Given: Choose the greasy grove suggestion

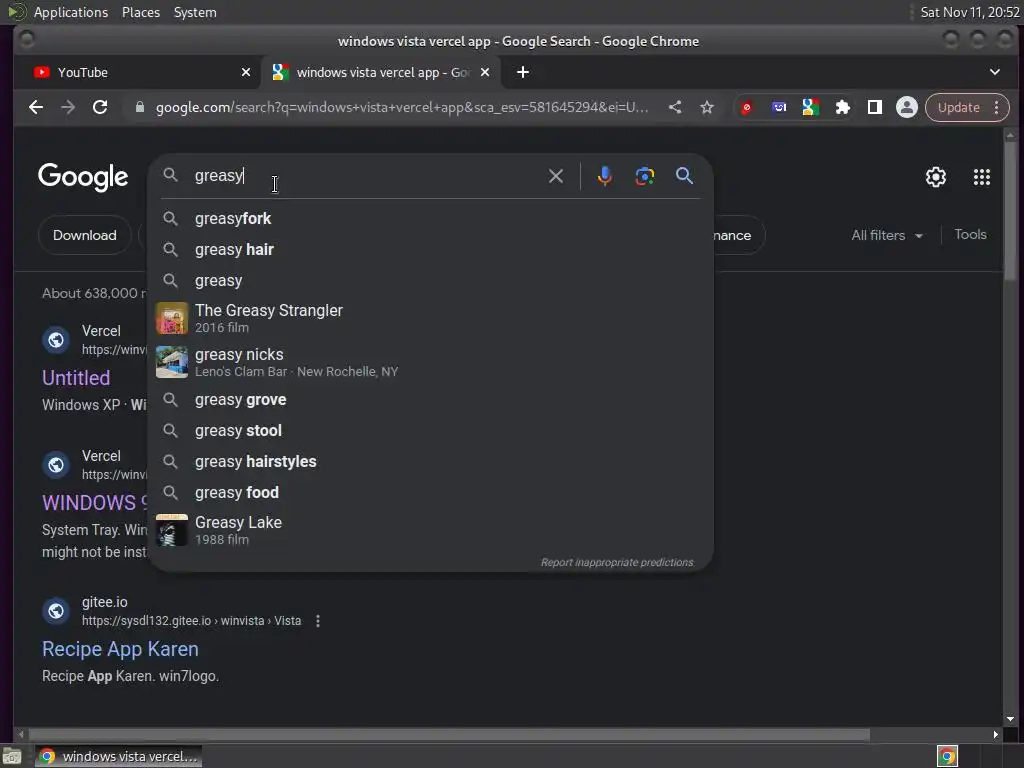Looking at the screenshot, I should pyautogui.click(x=431, y=400).
